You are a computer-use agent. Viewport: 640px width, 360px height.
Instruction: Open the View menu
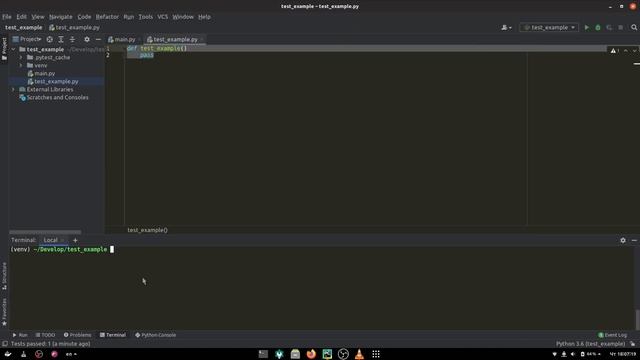[x=38, y=17]
